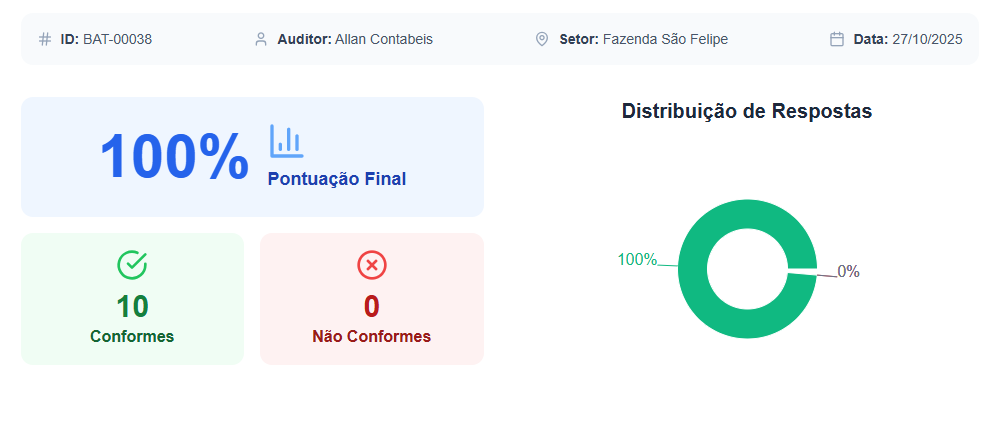This screenshot has height=423, width=988.
Task: Click the bar chart icon above Pontuação Final
Action: 286,141
